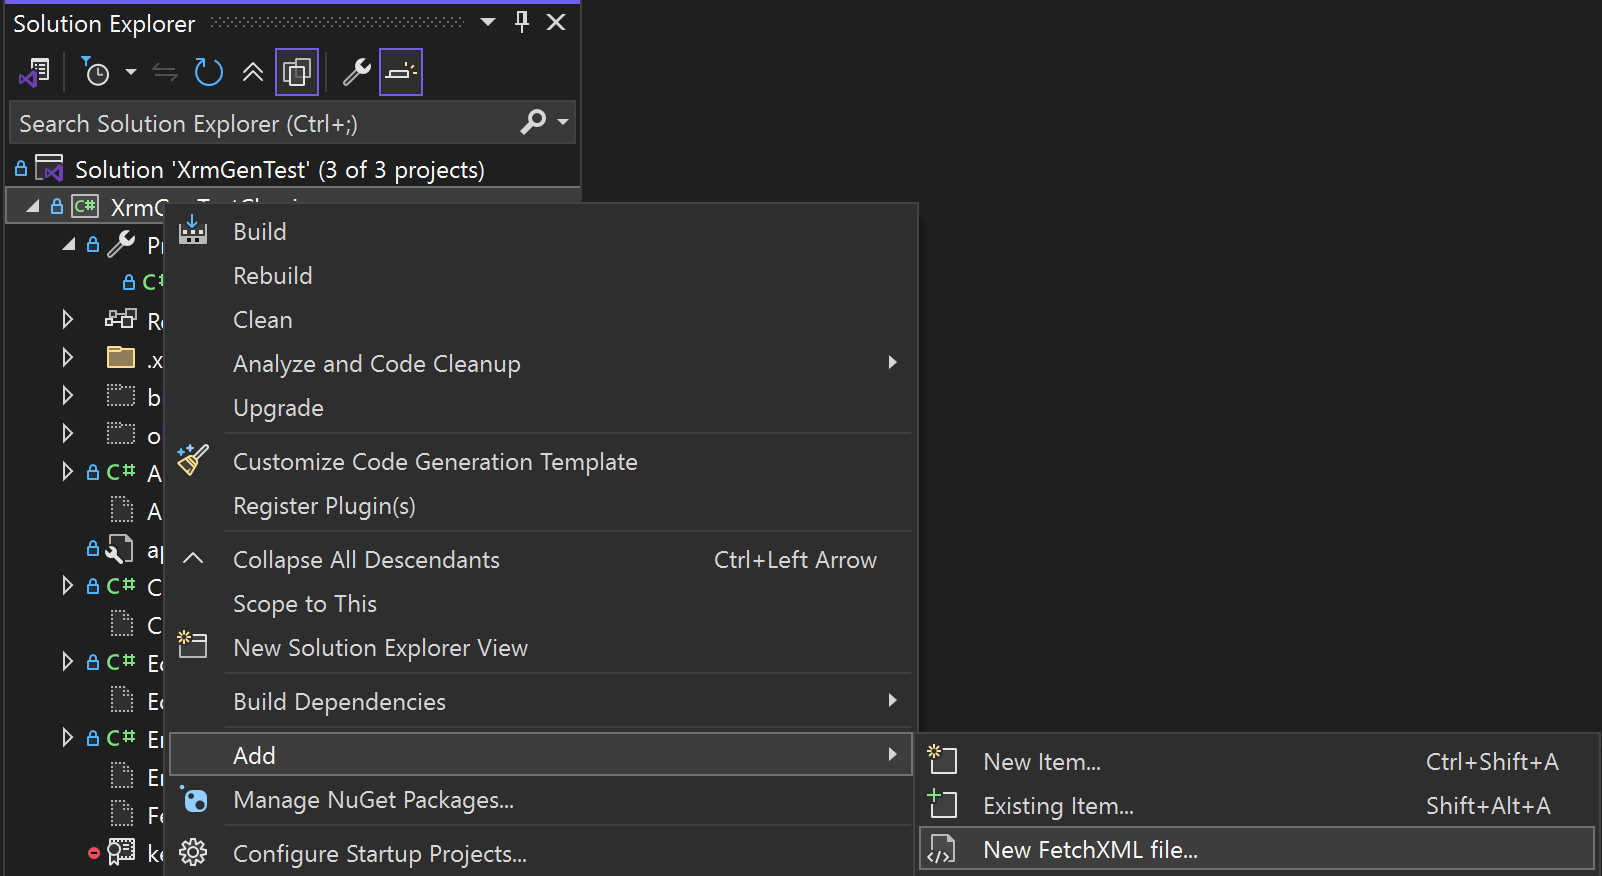Toggle the Show All Files button
The width and height of the screenshot is (1602, 876).
click(x=297, y=72)
